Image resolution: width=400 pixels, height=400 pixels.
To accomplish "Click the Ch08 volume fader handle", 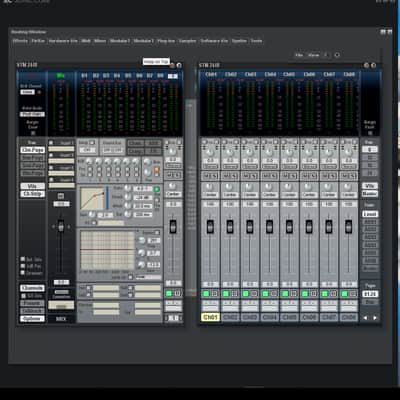I will (x=348, y=226).
